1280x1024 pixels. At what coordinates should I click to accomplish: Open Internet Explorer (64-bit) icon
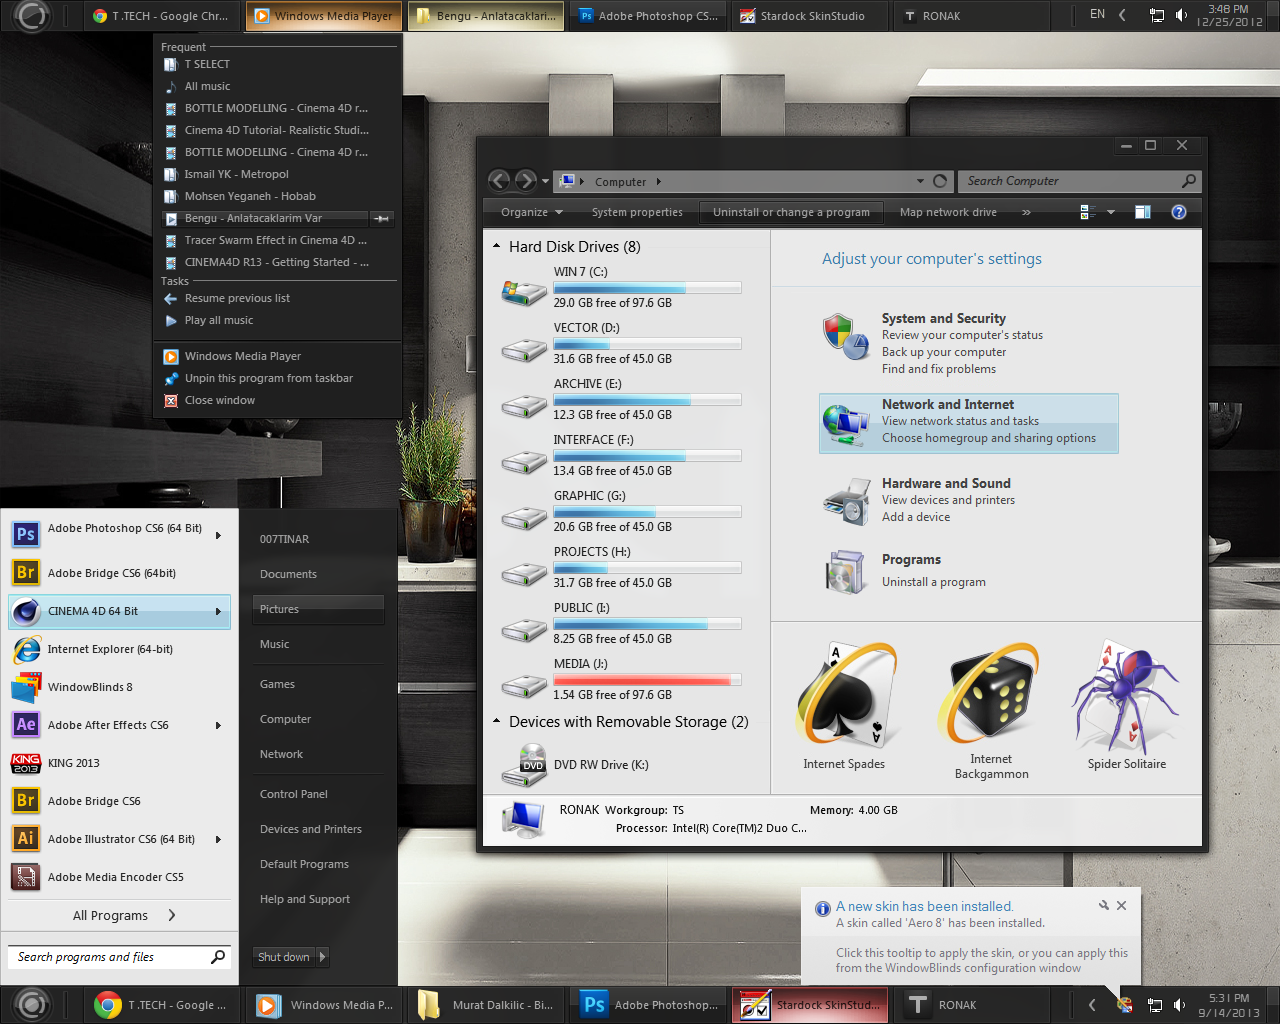coord(26,649)
